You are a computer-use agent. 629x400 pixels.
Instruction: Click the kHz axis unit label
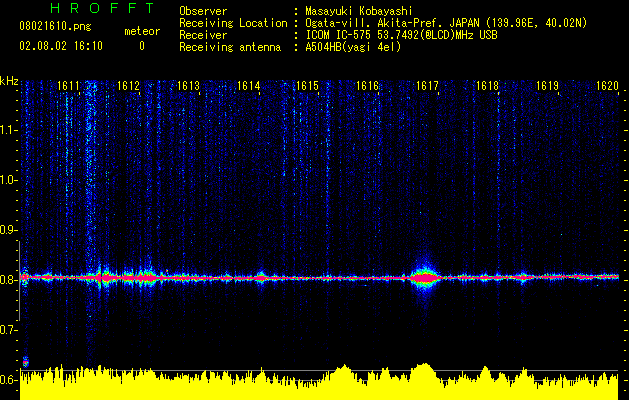coord(9,81)
